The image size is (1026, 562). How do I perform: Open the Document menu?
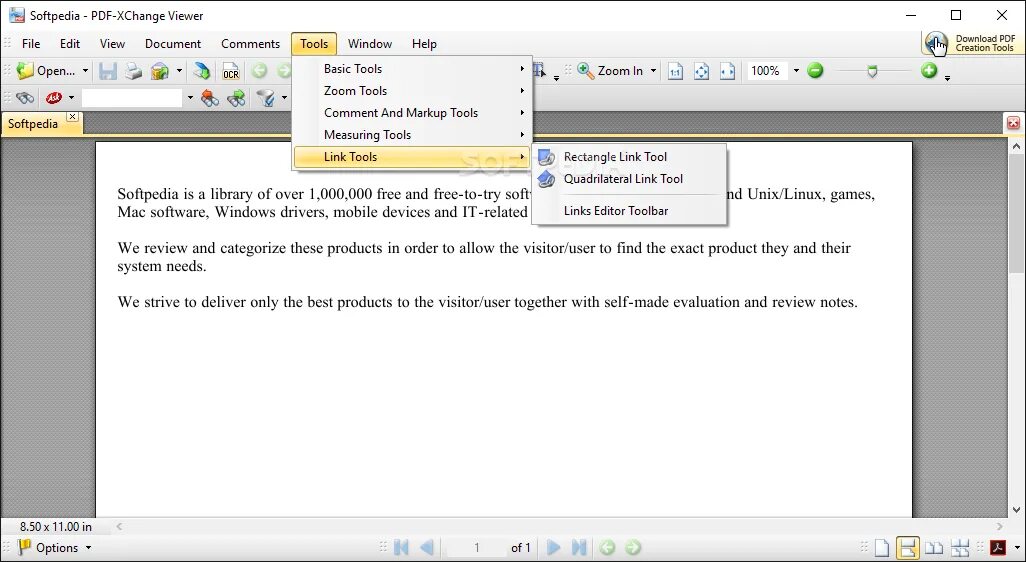point(173,44)
